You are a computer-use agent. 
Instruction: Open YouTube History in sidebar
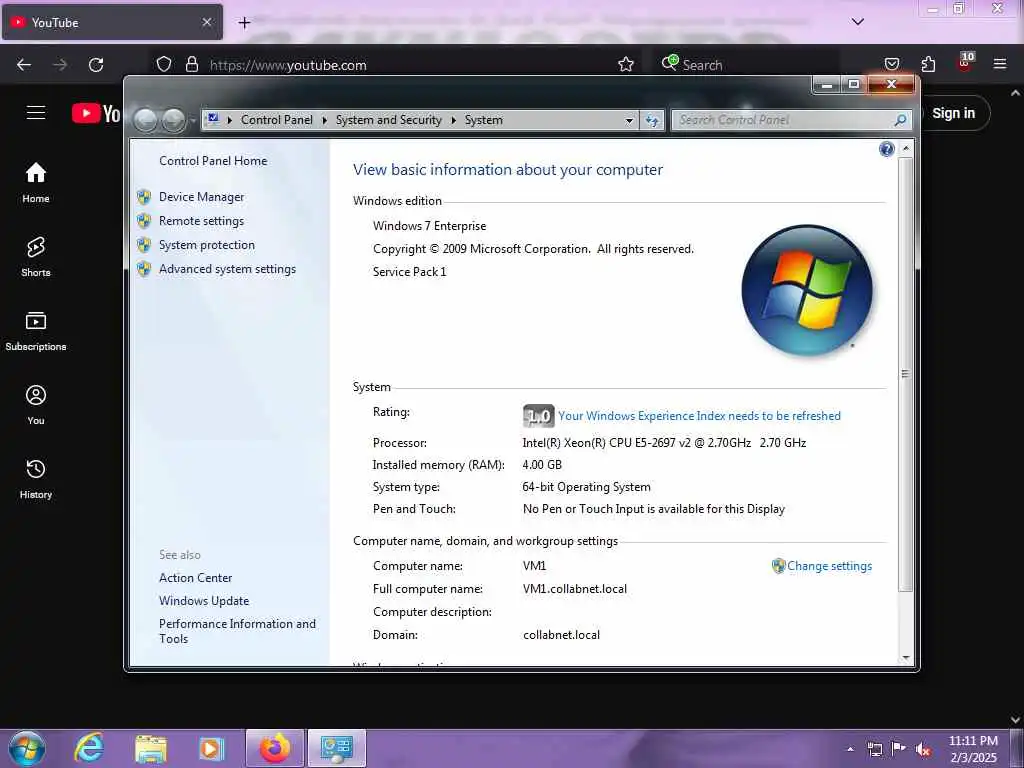[36, 479]
